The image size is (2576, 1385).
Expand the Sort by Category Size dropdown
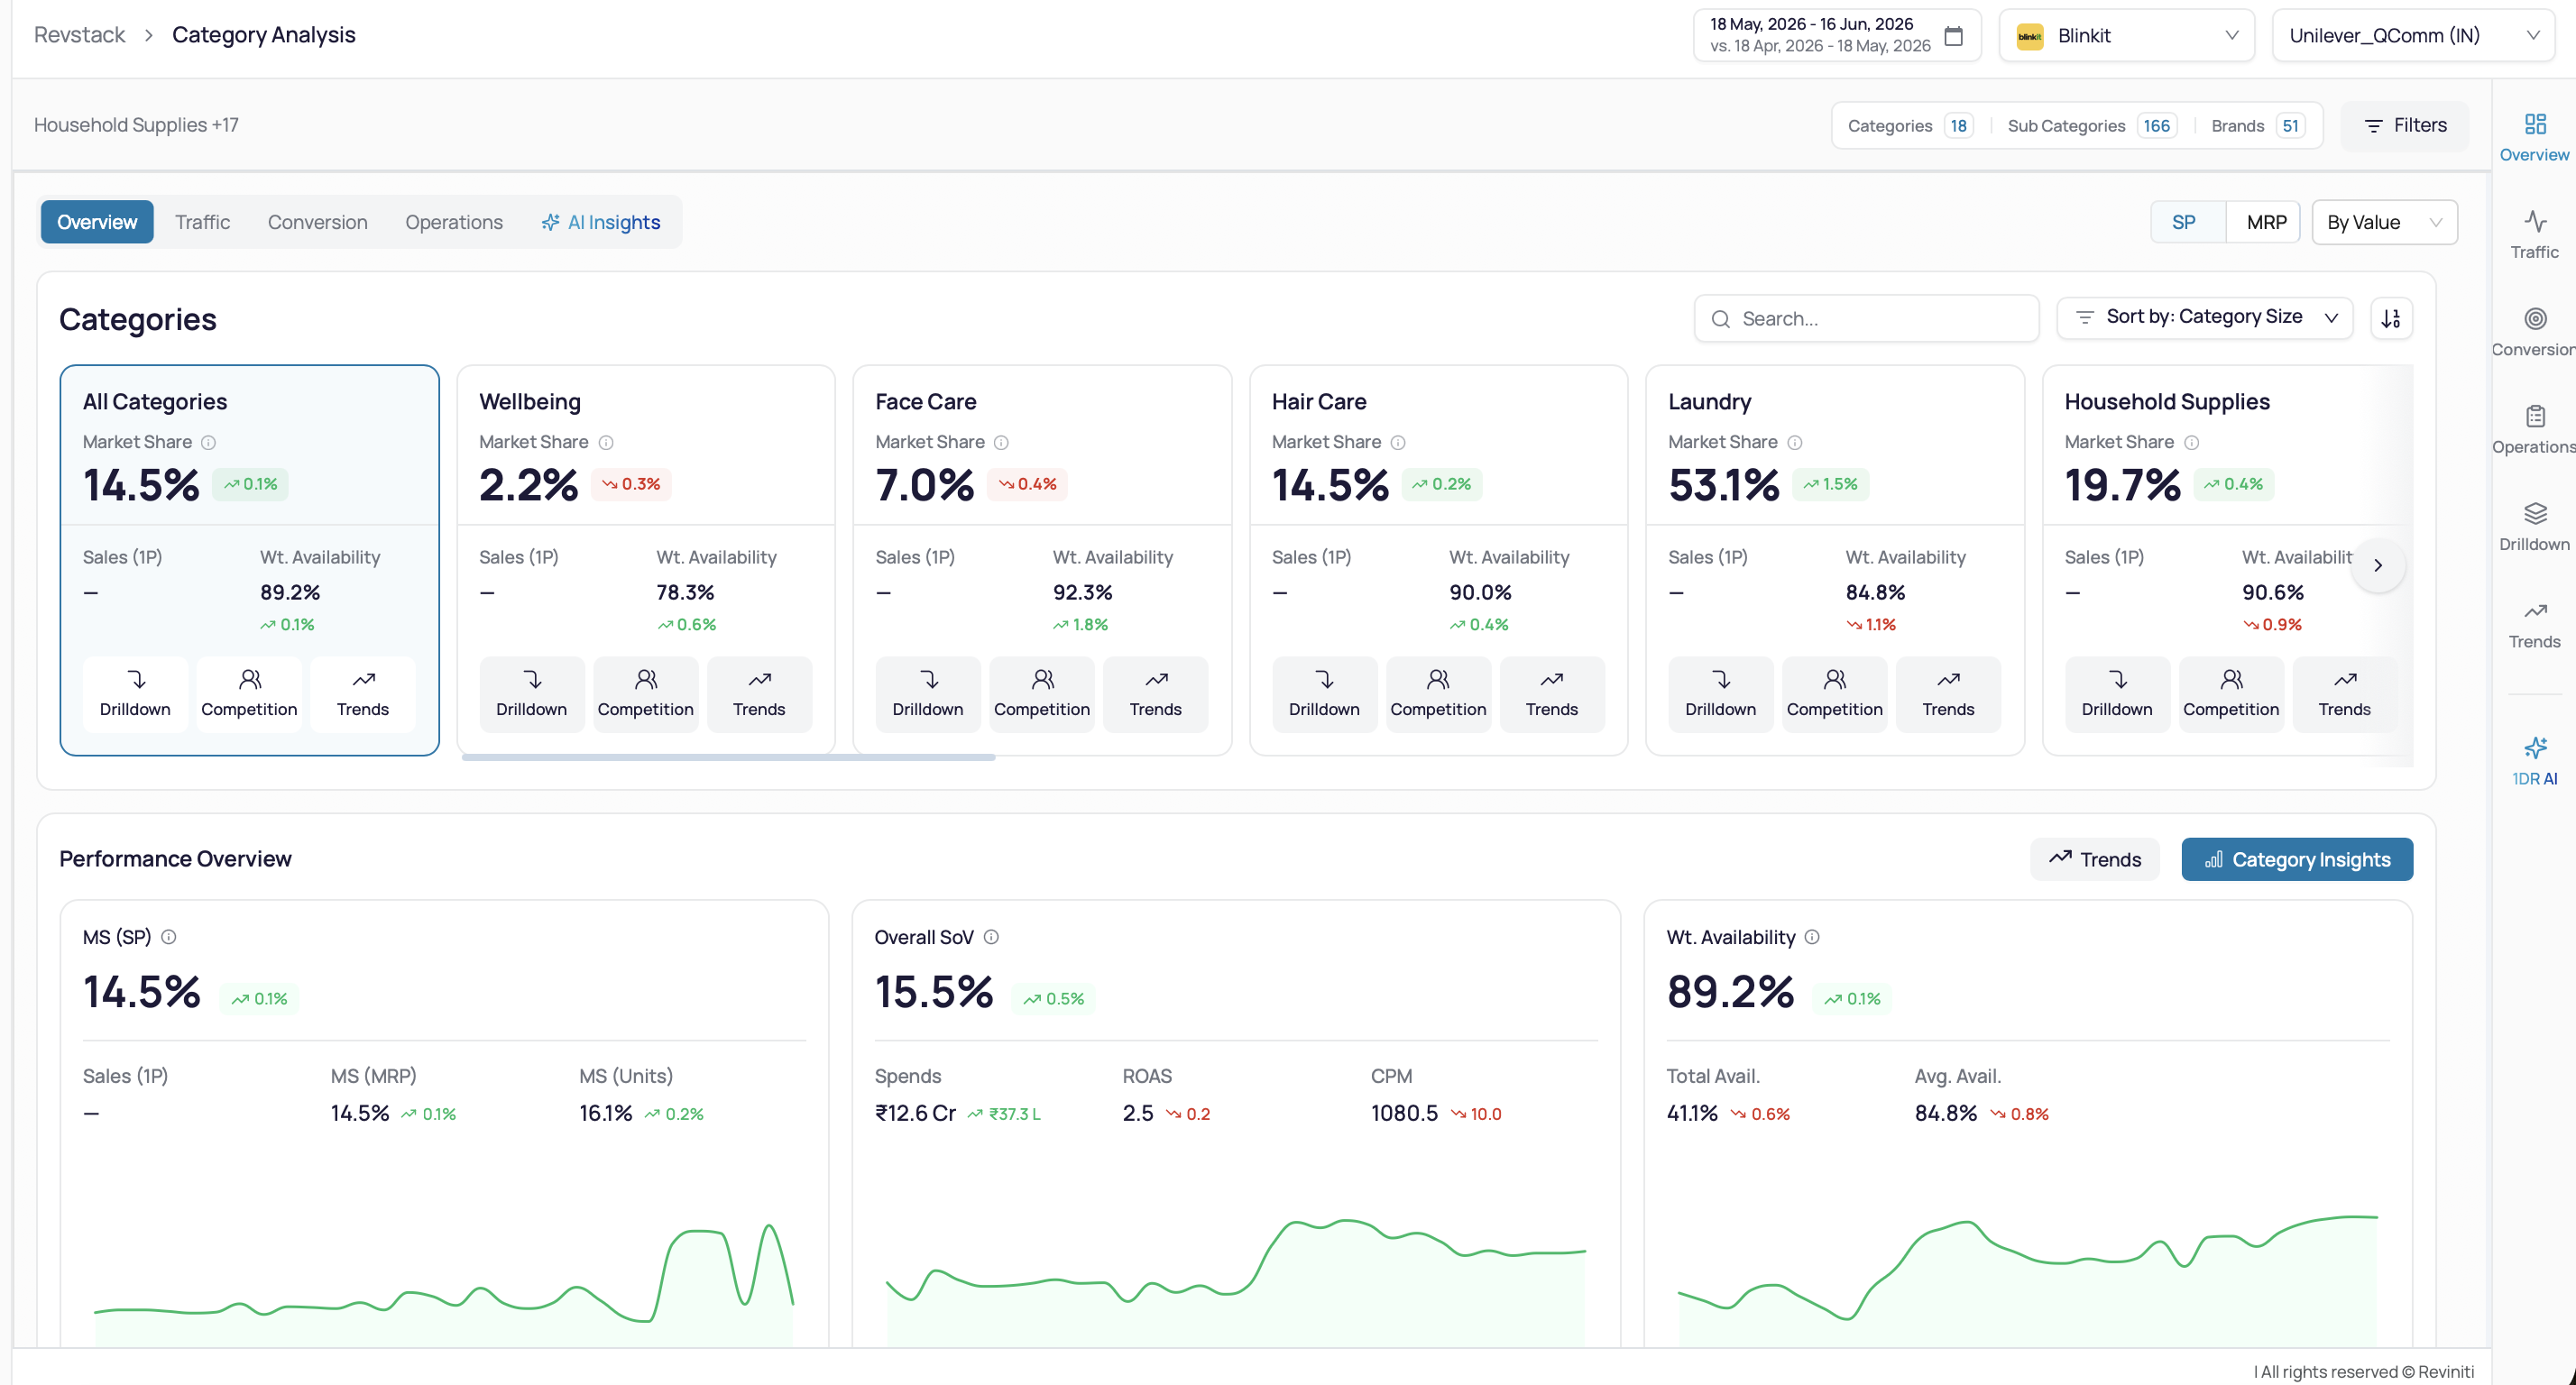tap(2204, 317)
